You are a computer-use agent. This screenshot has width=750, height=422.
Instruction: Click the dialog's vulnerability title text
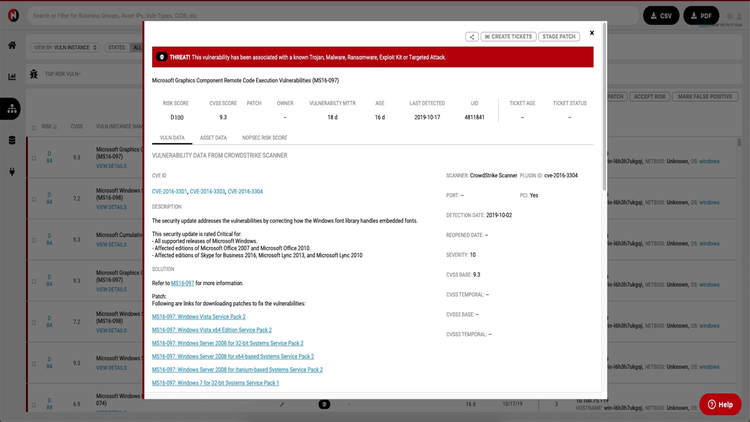pyautogui.click(x=245, y=80)
